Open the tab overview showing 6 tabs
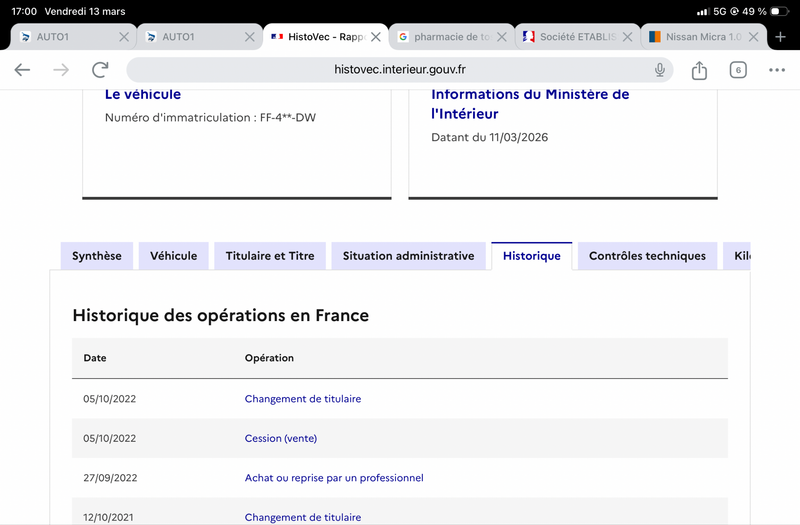The height and width of the screenshot is (525, 800). coord(738,70)
